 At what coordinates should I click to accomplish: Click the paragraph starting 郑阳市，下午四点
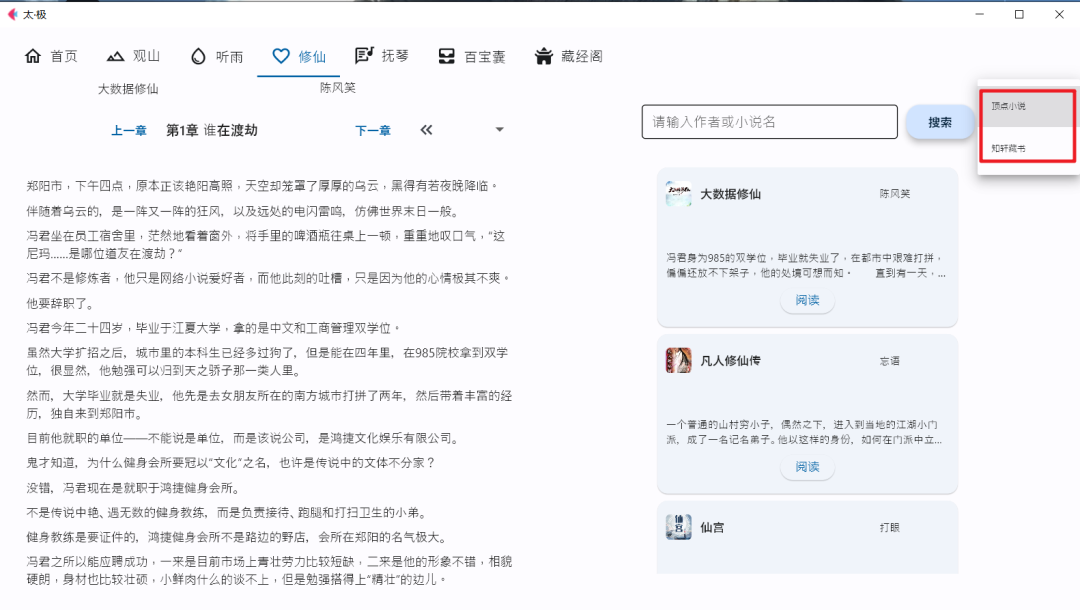262,186
